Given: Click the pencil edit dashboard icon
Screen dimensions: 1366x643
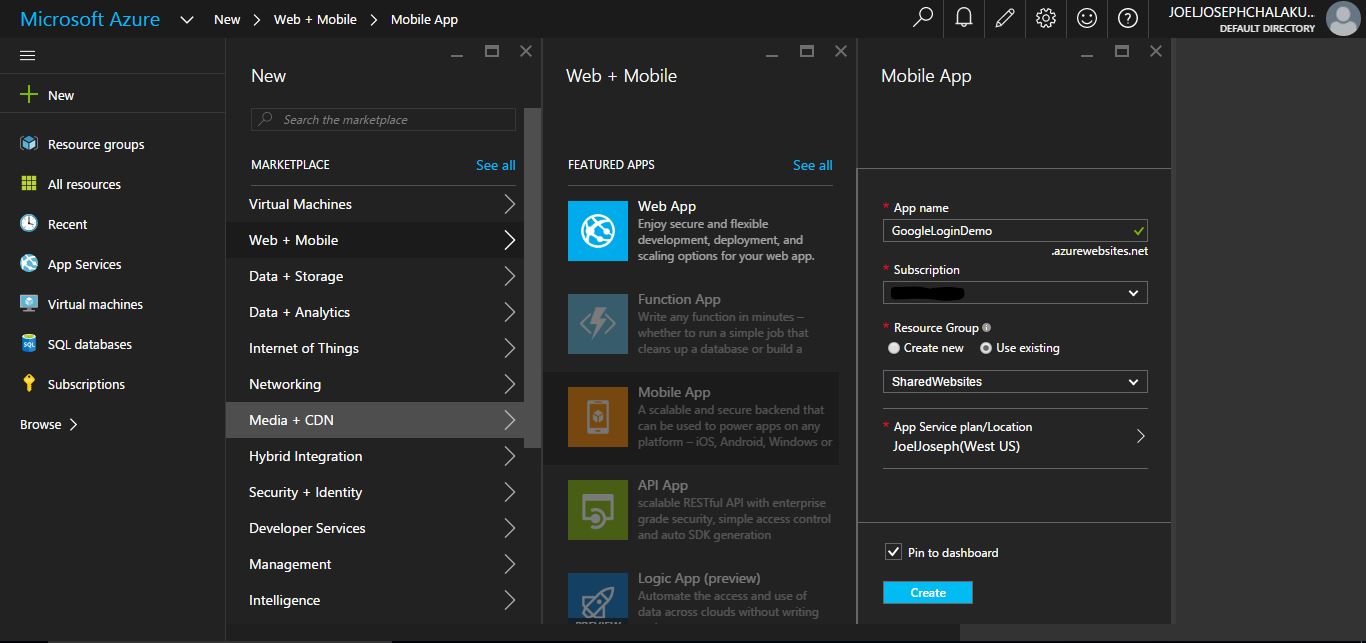Looking at the screenshot, I should pos(1005,18).
